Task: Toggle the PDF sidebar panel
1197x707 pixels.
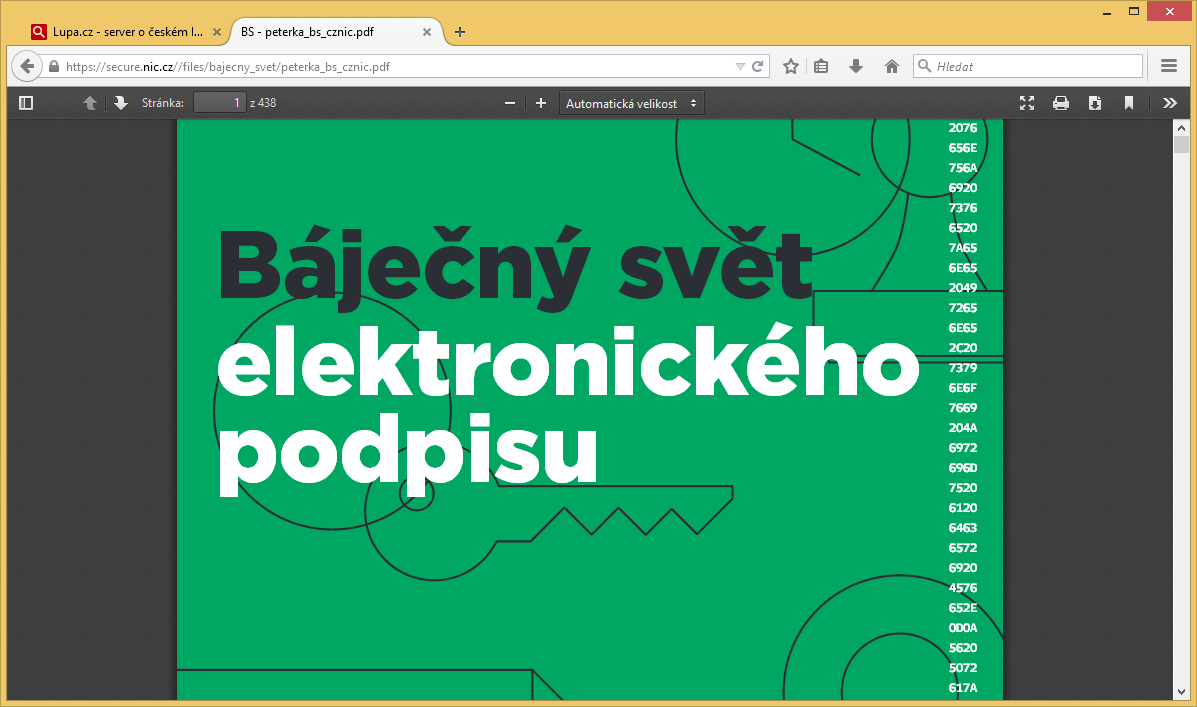Action: pos(26,103)
